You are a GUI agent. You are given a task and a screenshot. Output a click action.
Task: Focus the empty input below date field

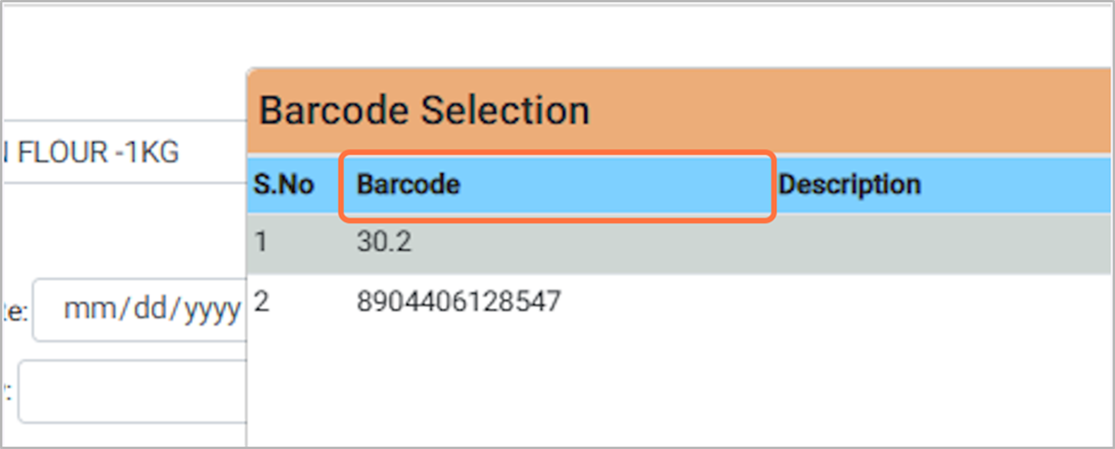point(132,391)
